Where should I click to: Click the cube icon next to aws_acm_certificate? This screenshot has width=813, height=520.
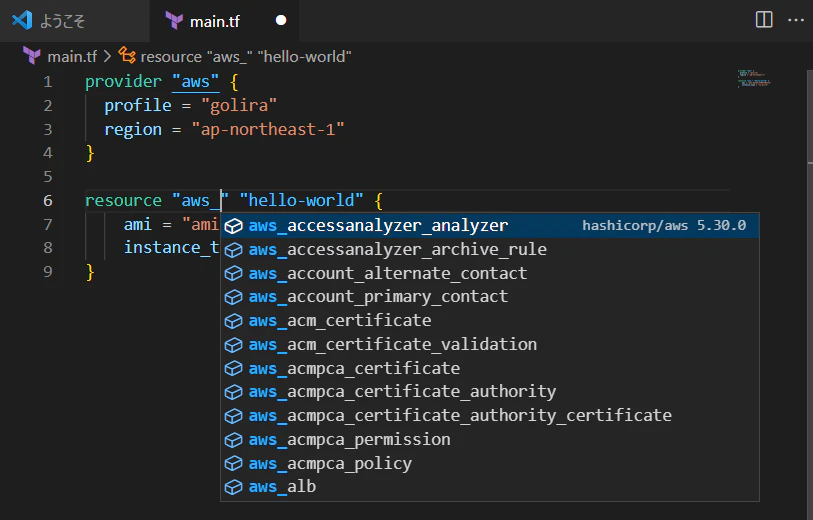pos(233,321)
